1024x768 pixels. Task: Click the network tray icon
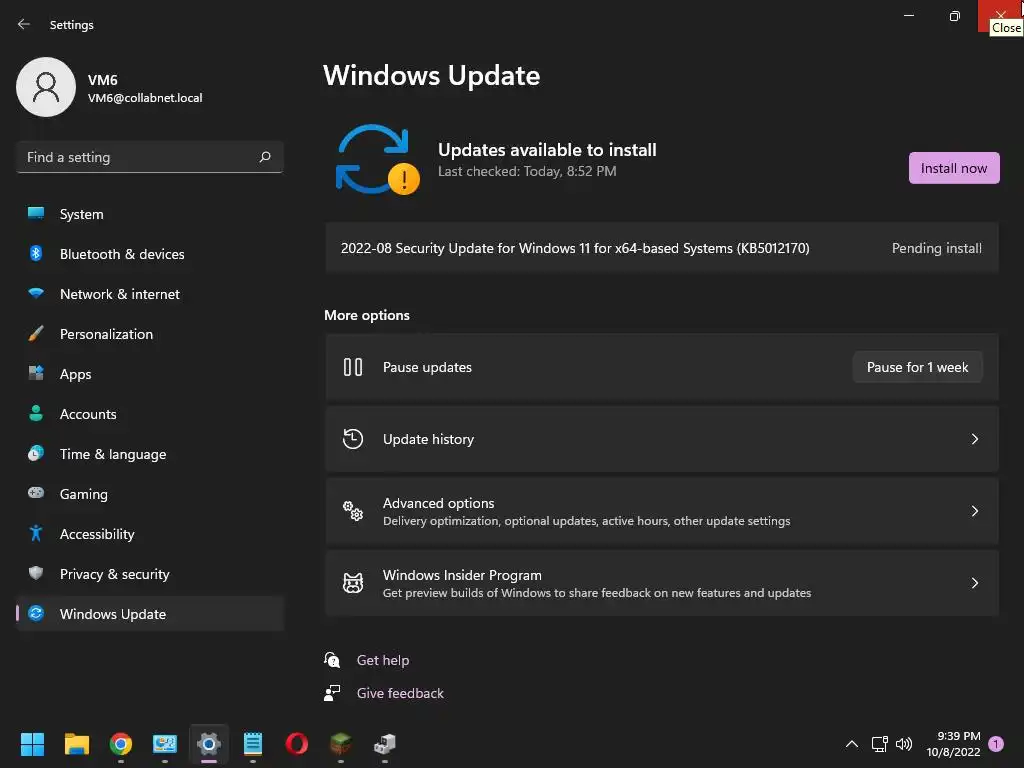(x=879, y=743)
